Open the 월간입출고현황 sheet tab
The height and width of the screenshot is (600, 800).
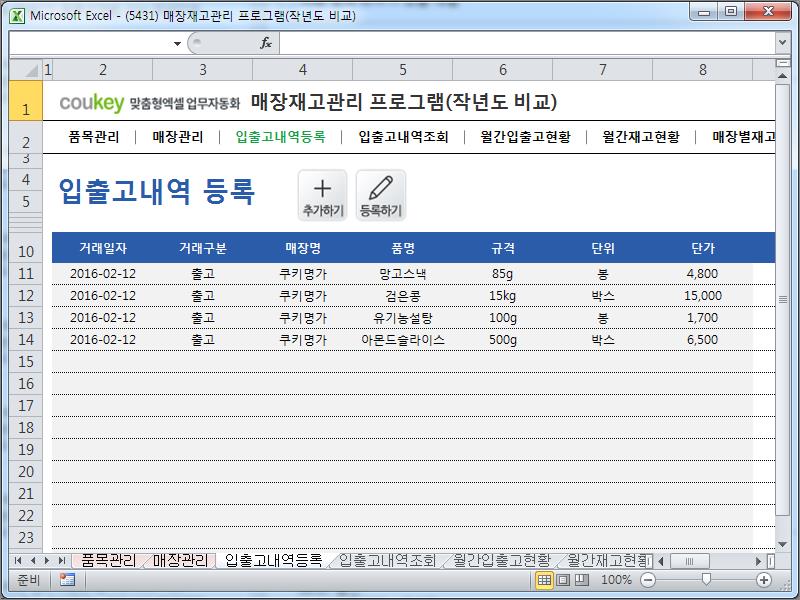502,560
